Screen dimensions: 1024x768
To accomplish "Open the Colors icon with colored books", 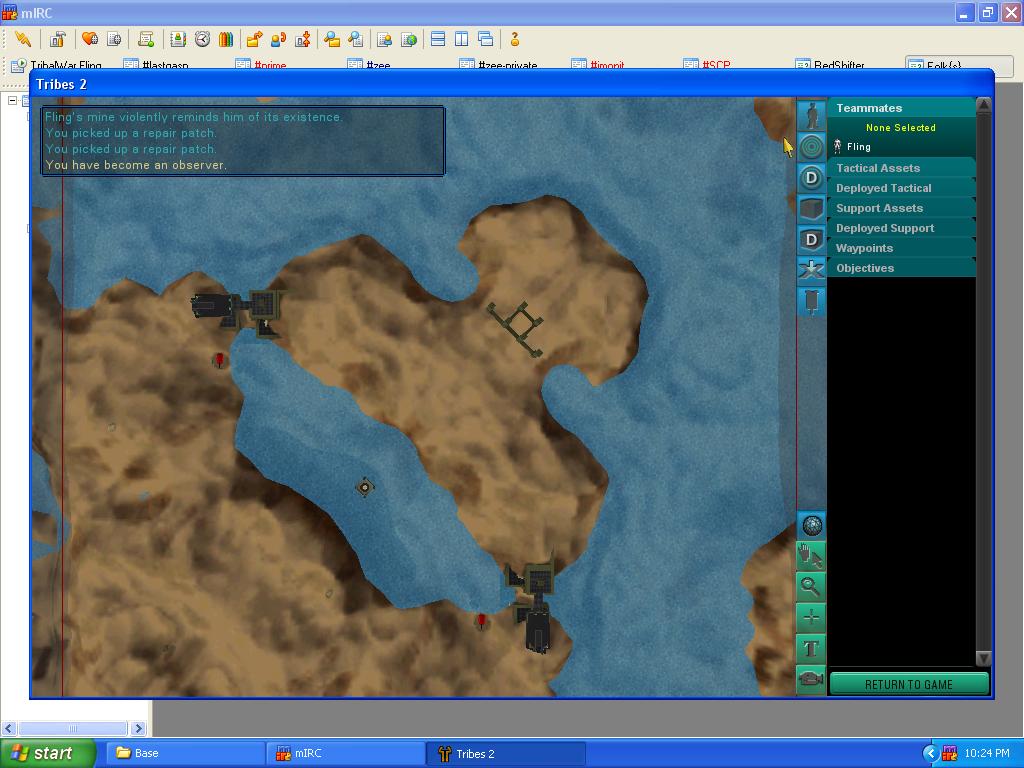I will coord(226,39).
